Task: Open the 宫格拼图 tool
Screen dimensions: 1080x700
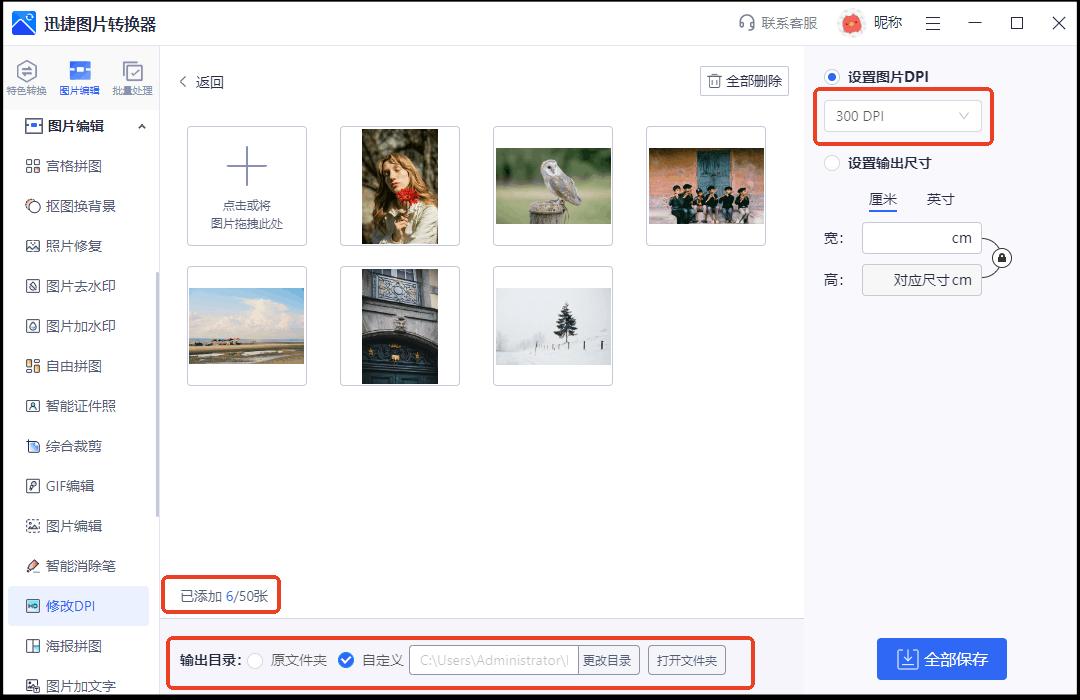Action: [72, 165]
